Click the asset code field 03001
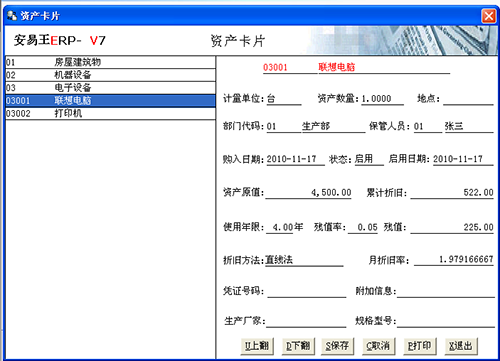Viewport: 500px width, 361px height. (290, 67)
